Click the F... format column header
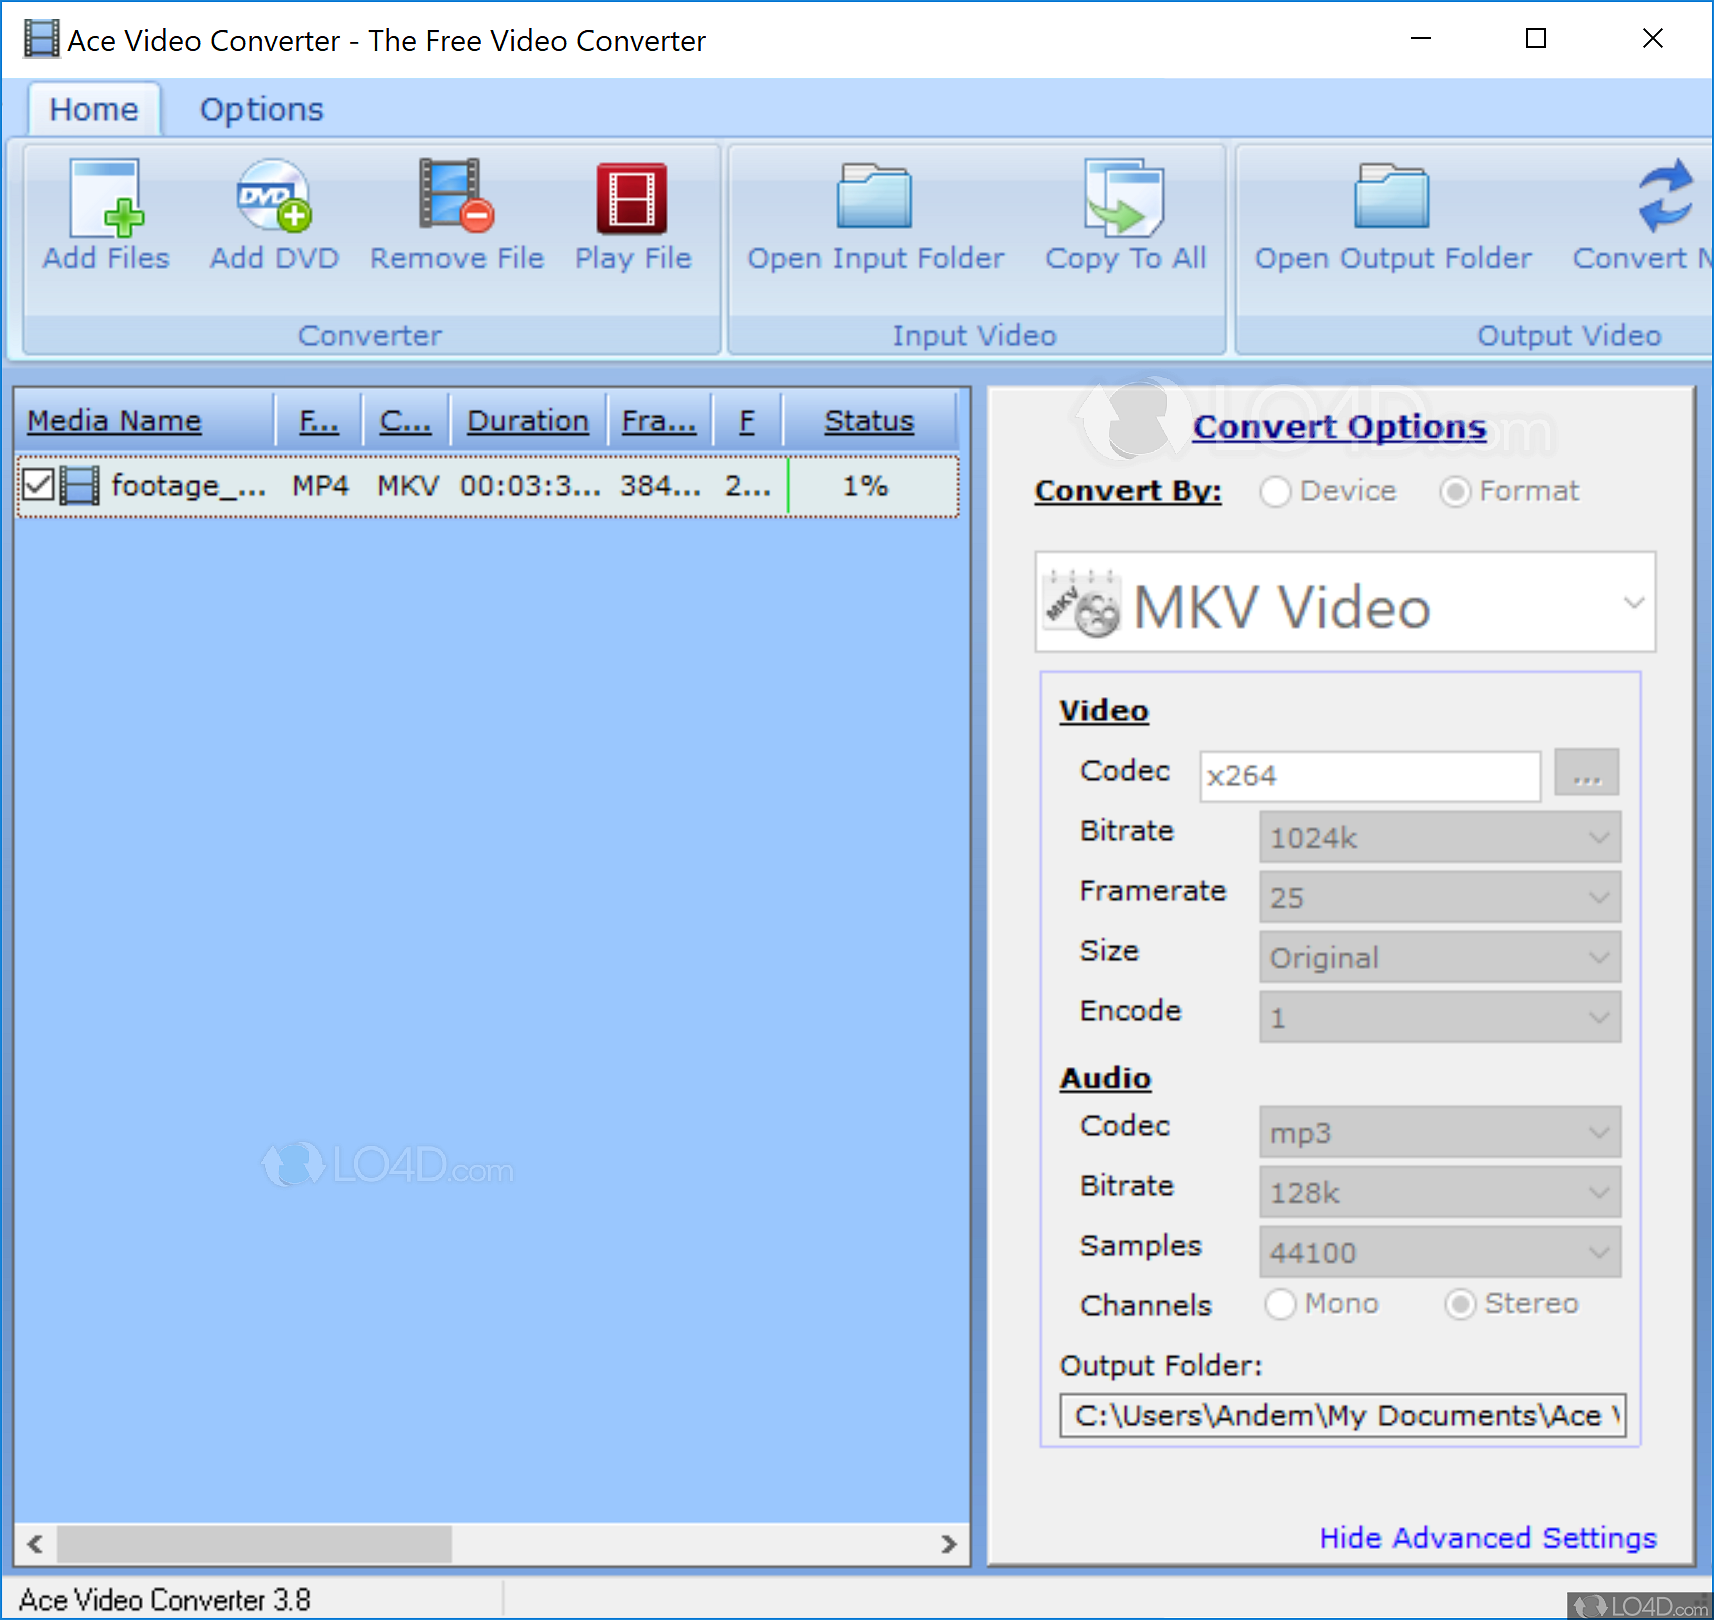Image resolution: width=1714 pixels, height=1620 pixels. 319,421
